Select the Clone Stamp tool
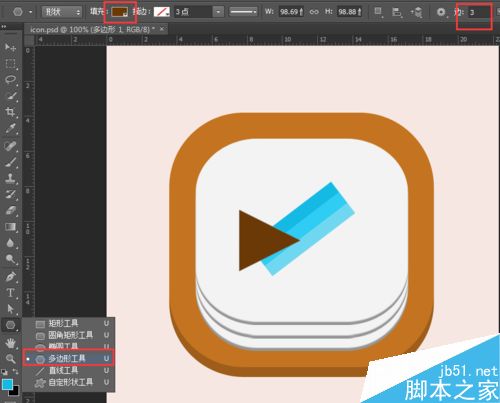Image resolution: width=500 pixels, height=403 pixels. pos(10,178)
